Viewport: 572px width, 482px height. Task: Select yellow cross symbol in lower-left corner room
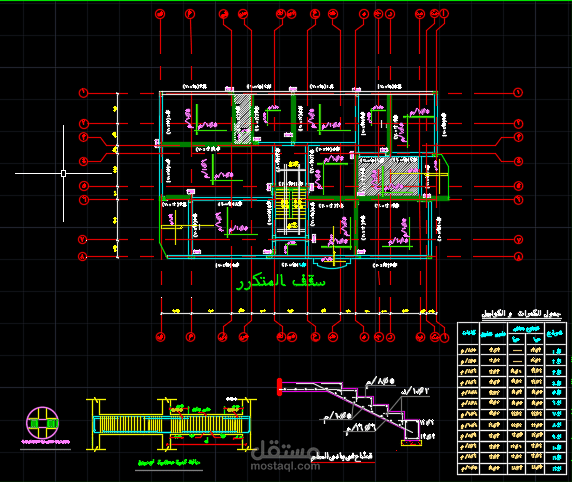pyautogui.click(x=175, y=226)
